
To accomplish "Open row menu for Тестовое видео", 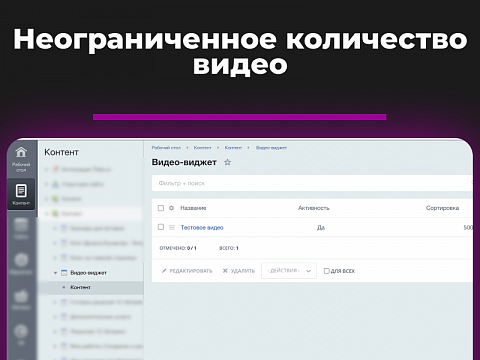I will (172, 227).
